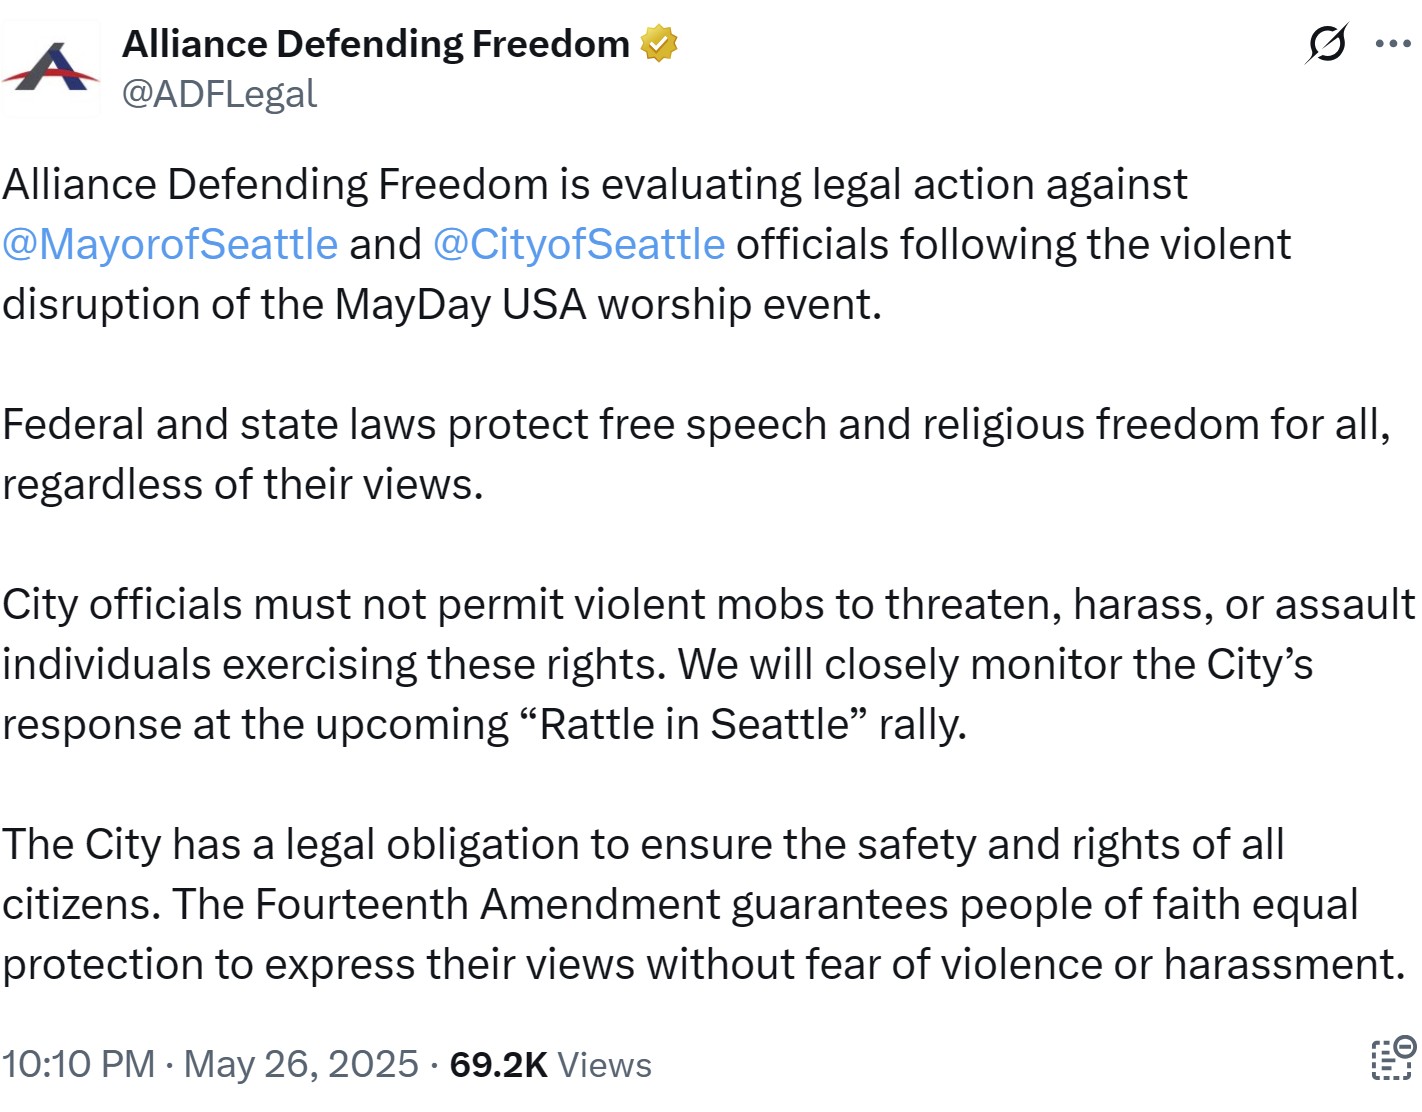Click the Fourteenth Amendment sentence
Viewport: 1422px width, 1112px height.
point(704,934)
